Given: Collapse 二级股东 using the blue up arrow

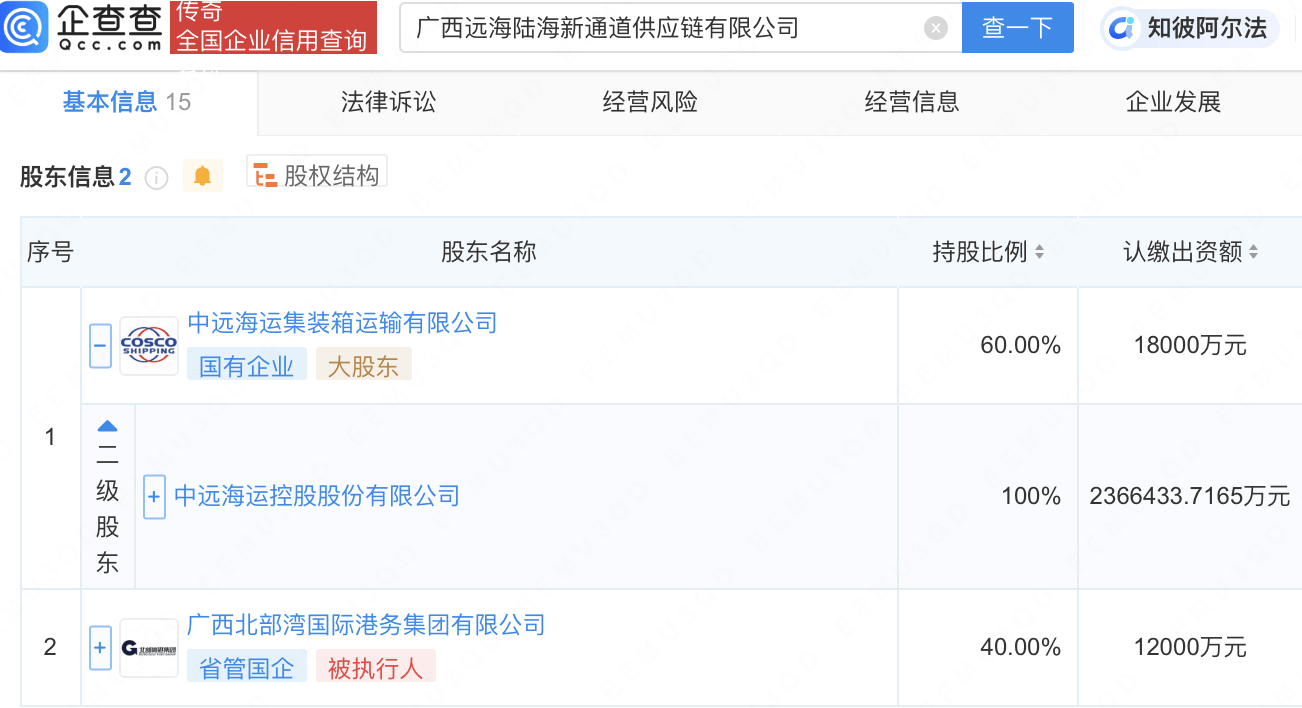Looking at the screenshot, I should click(107, 426).
